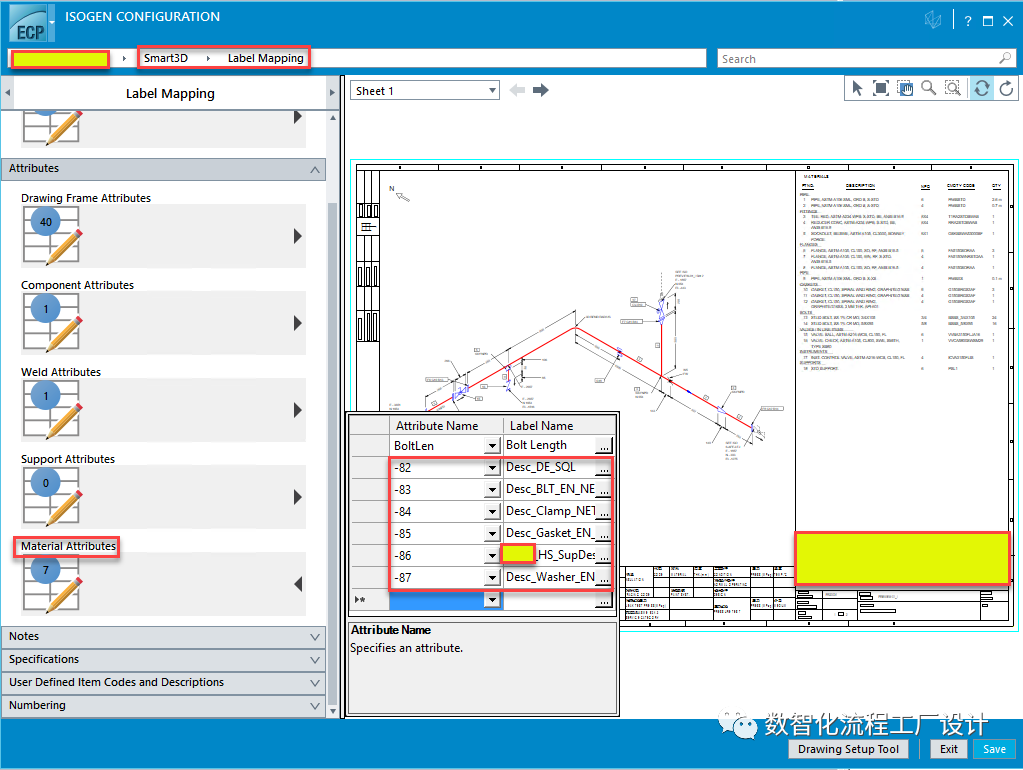Open the -83 attribute name dropdown
Image resolution: width=1023 pixels, height=770 pixels.
click(493, 489)
